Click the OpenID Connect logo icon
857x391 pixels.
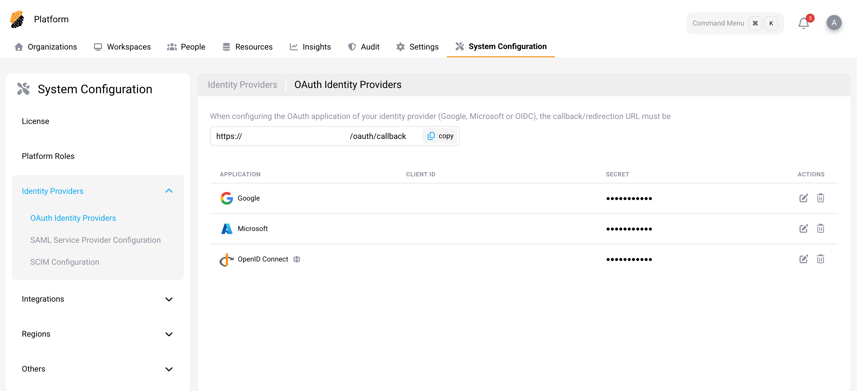(x=226, y=260)
